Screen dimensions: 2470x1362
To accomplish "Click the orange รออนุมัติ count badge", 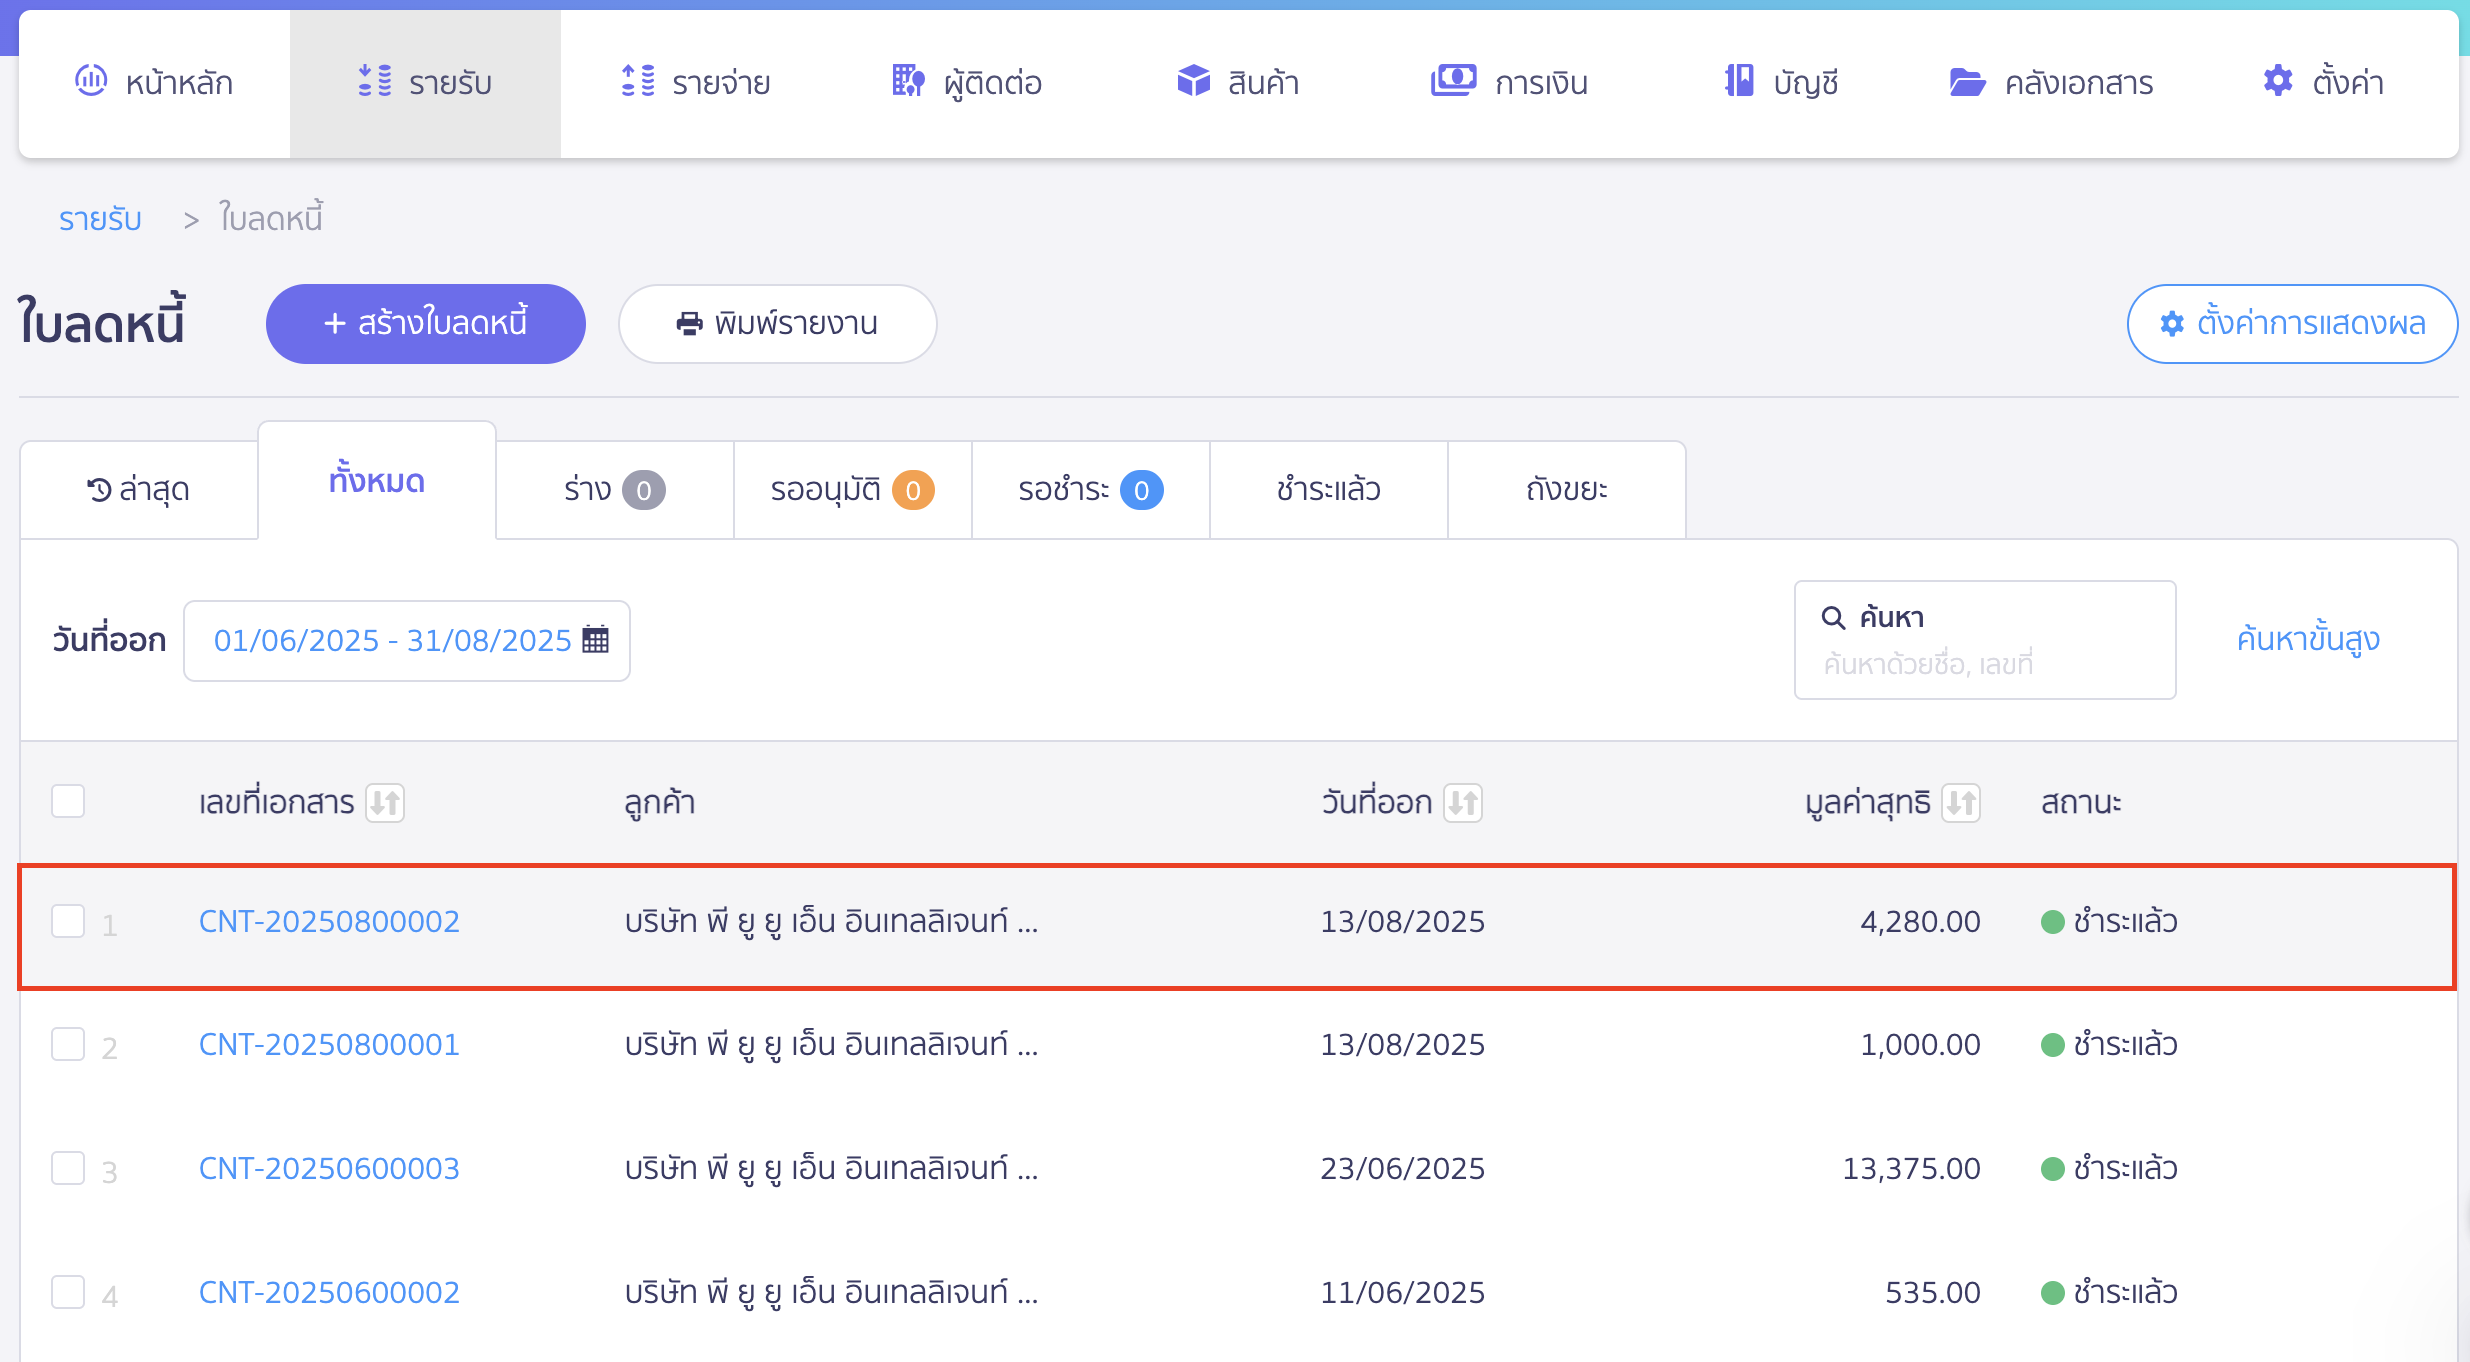I will (913, 490).
